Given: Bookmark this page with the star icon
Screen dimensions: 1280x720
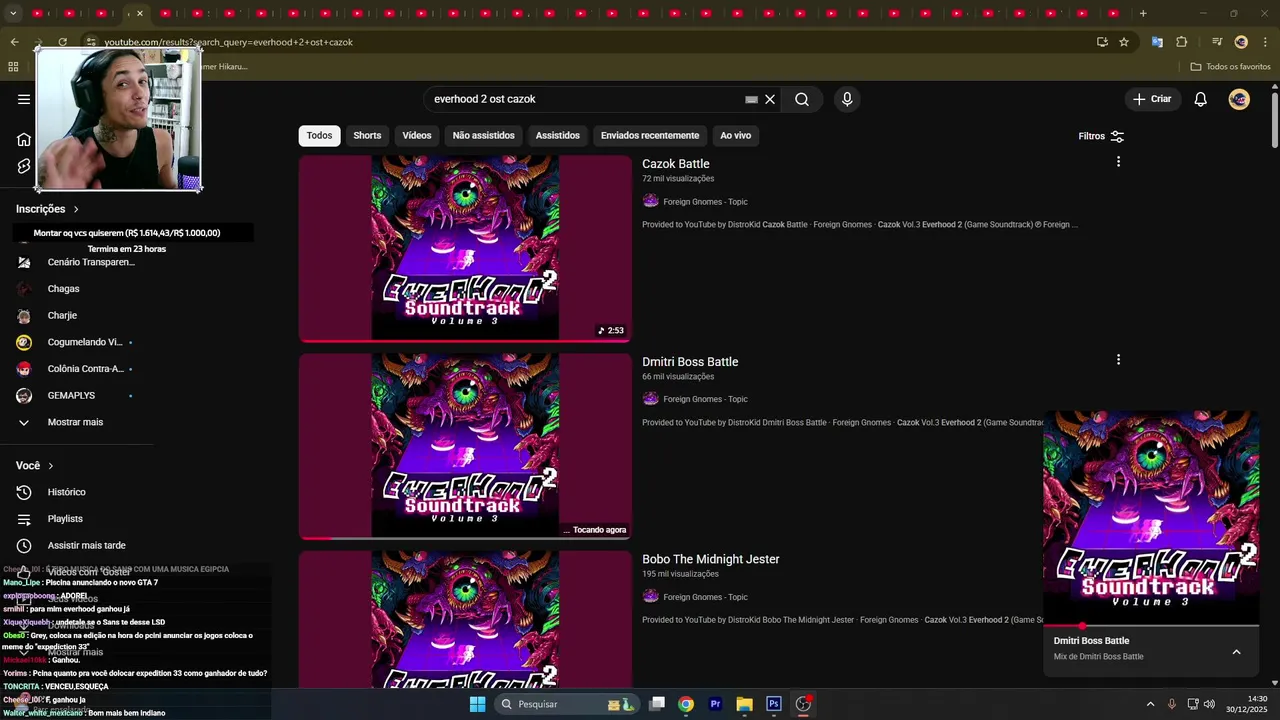Looking at the screenshot, I should pyautogui.click(x=1124, y=42).
